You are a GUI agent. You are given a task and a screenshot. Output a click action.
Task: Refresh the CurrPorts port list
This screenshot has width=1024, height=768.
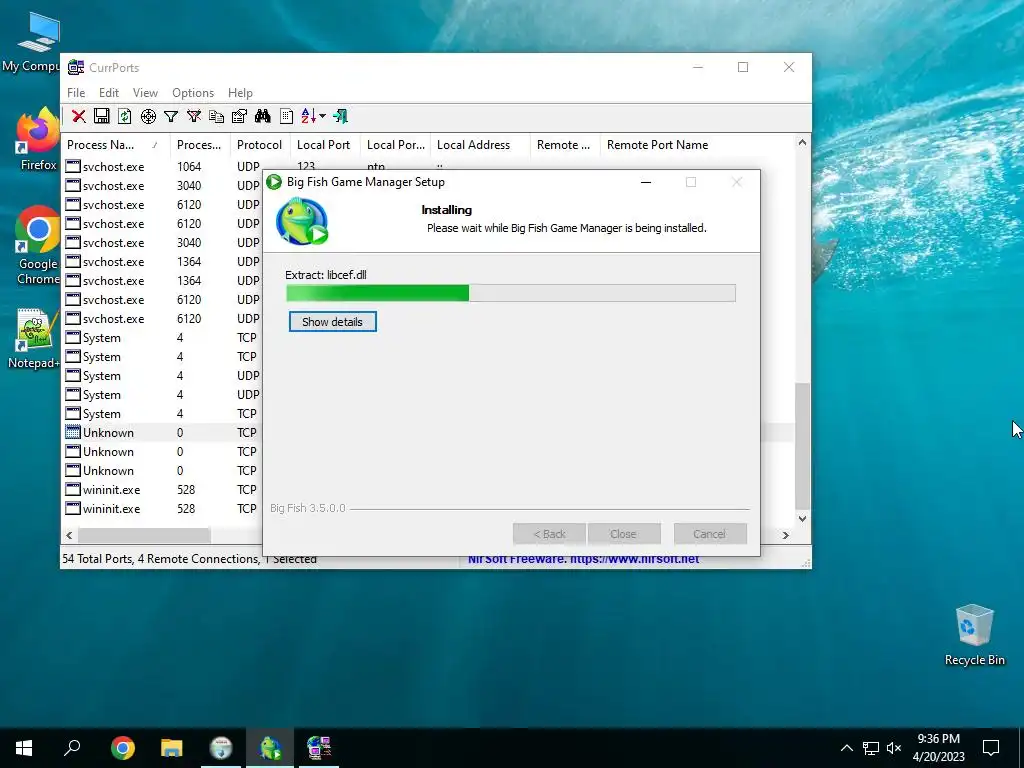coord(124,116)
